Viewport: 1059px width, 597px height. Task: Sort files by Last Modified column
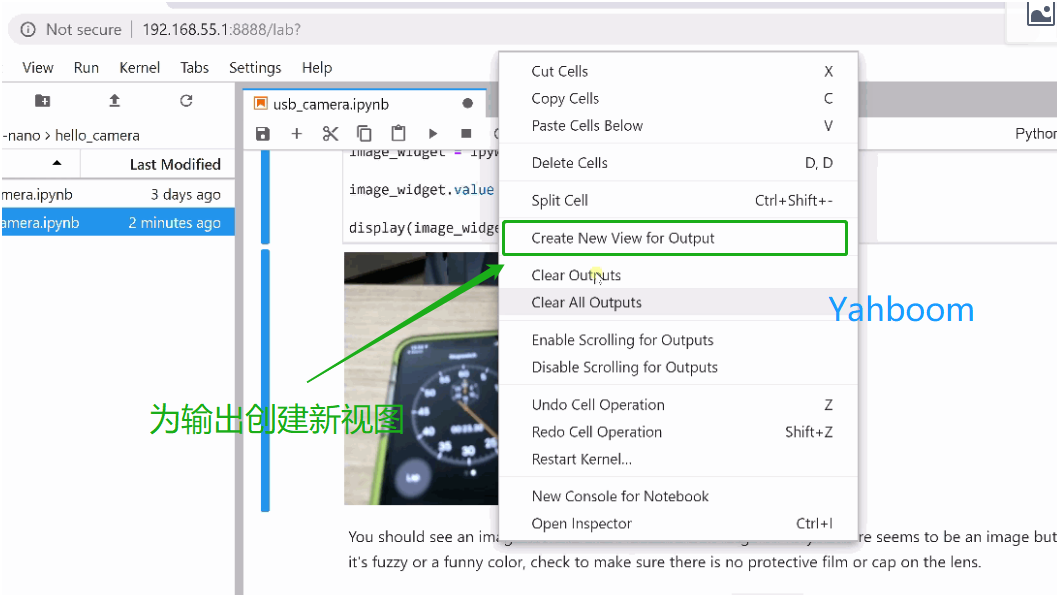pos(175,164)
